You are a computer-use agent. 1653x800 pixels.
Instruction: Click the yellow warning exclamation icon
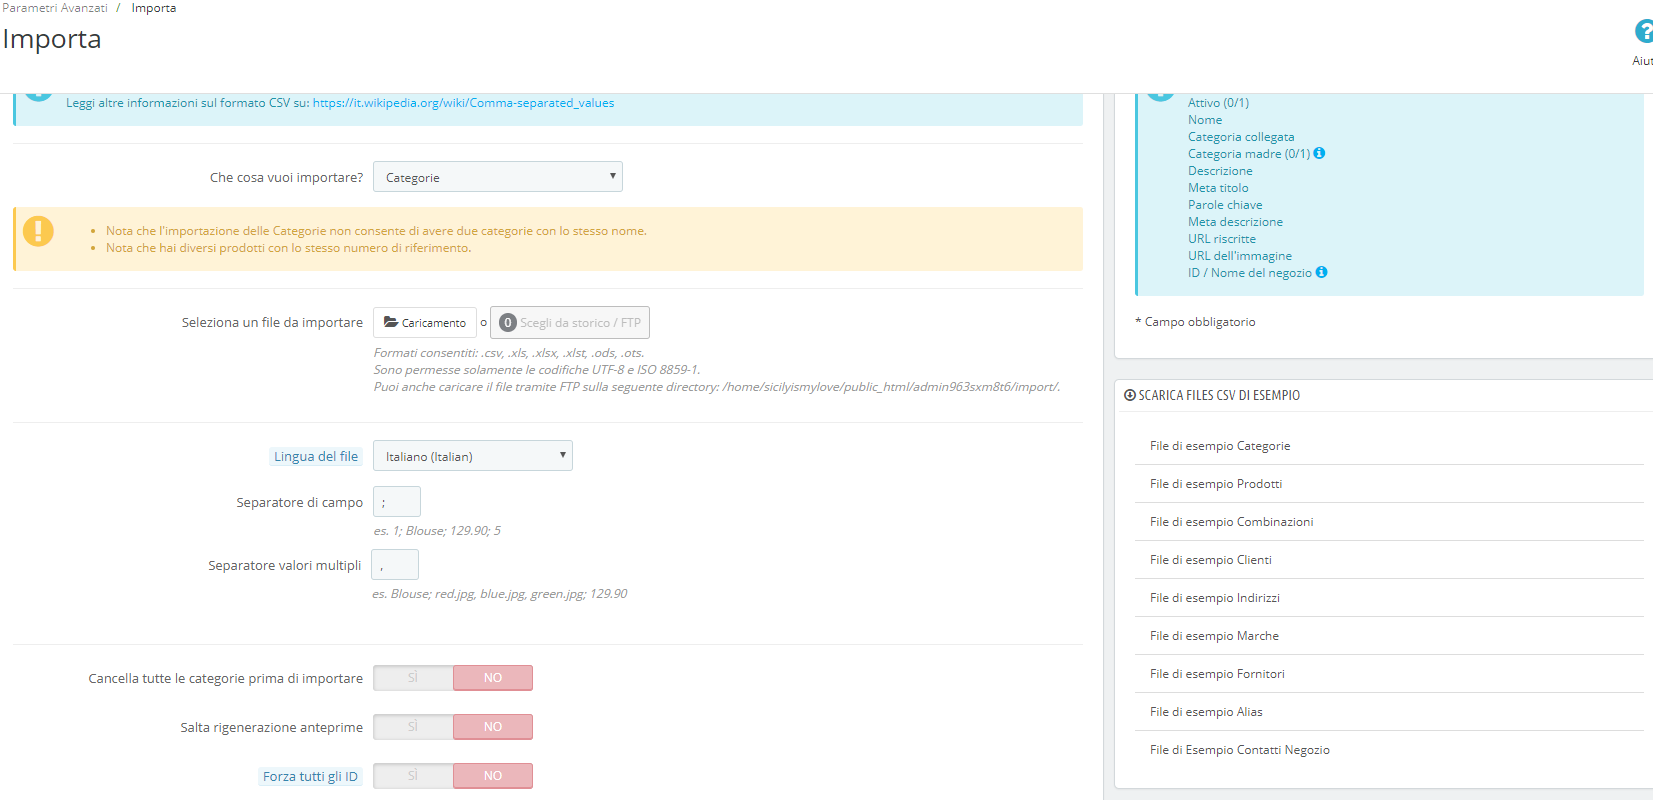click(38, 231)
